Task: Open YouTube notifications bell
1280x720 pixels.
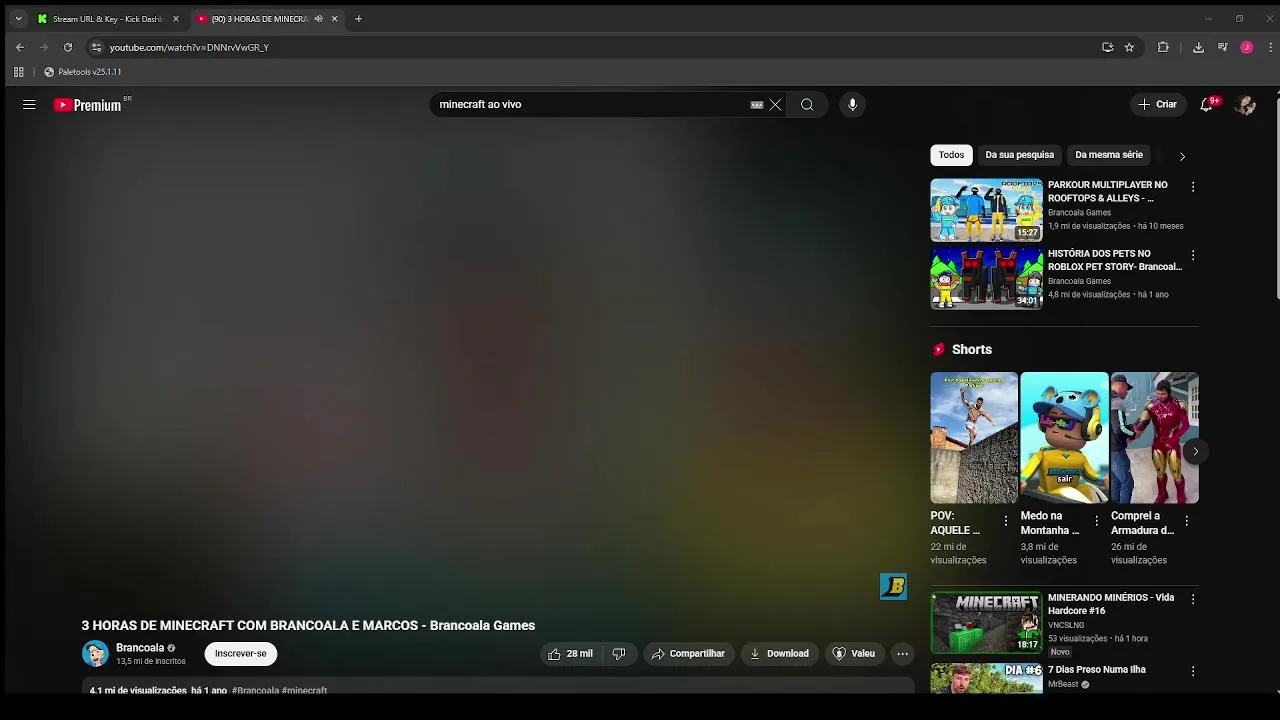Action: (x=1207, y=104)
